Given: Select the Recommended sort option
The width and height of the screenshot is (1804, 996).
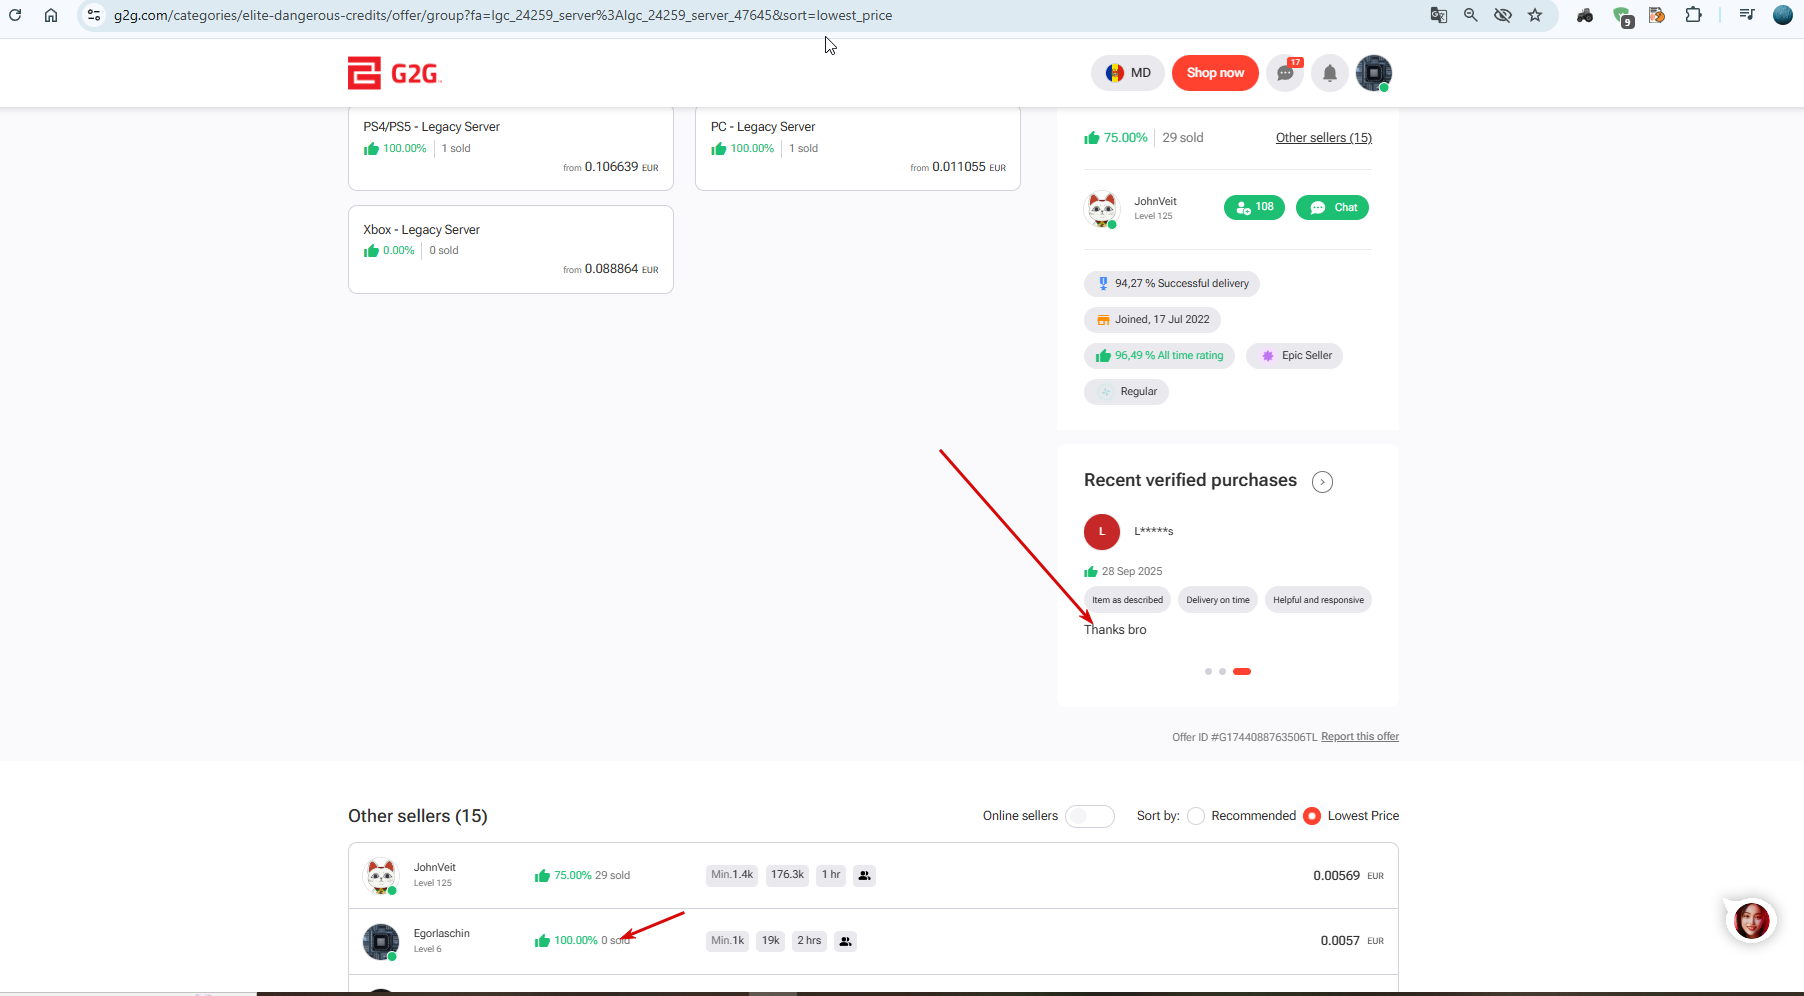Looking at the screenshot, I should pos(1196,816).
